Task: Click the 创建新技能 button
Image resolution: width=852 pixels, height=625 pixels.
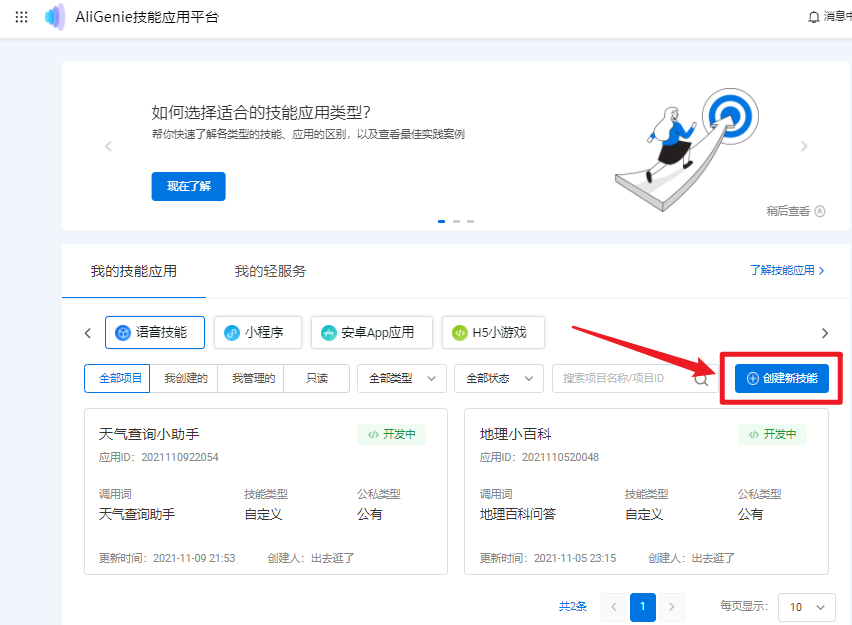Action: pos(781,378)
